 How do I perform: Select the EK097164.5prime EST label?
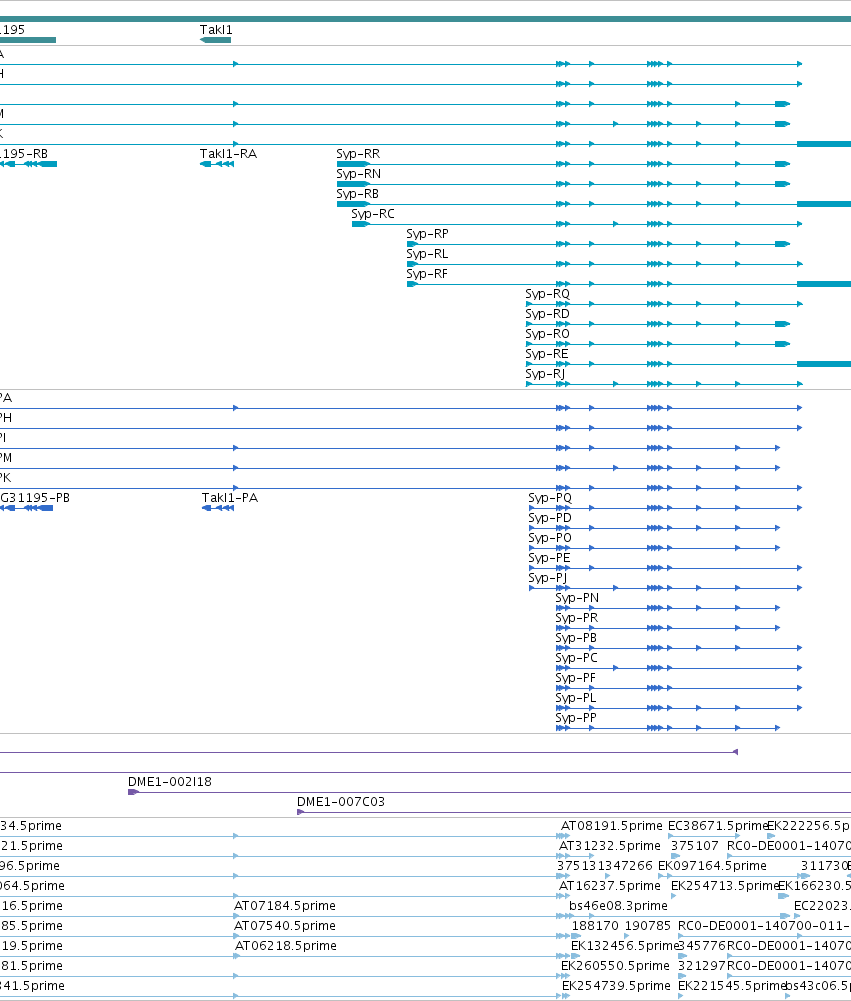[712, 866]
